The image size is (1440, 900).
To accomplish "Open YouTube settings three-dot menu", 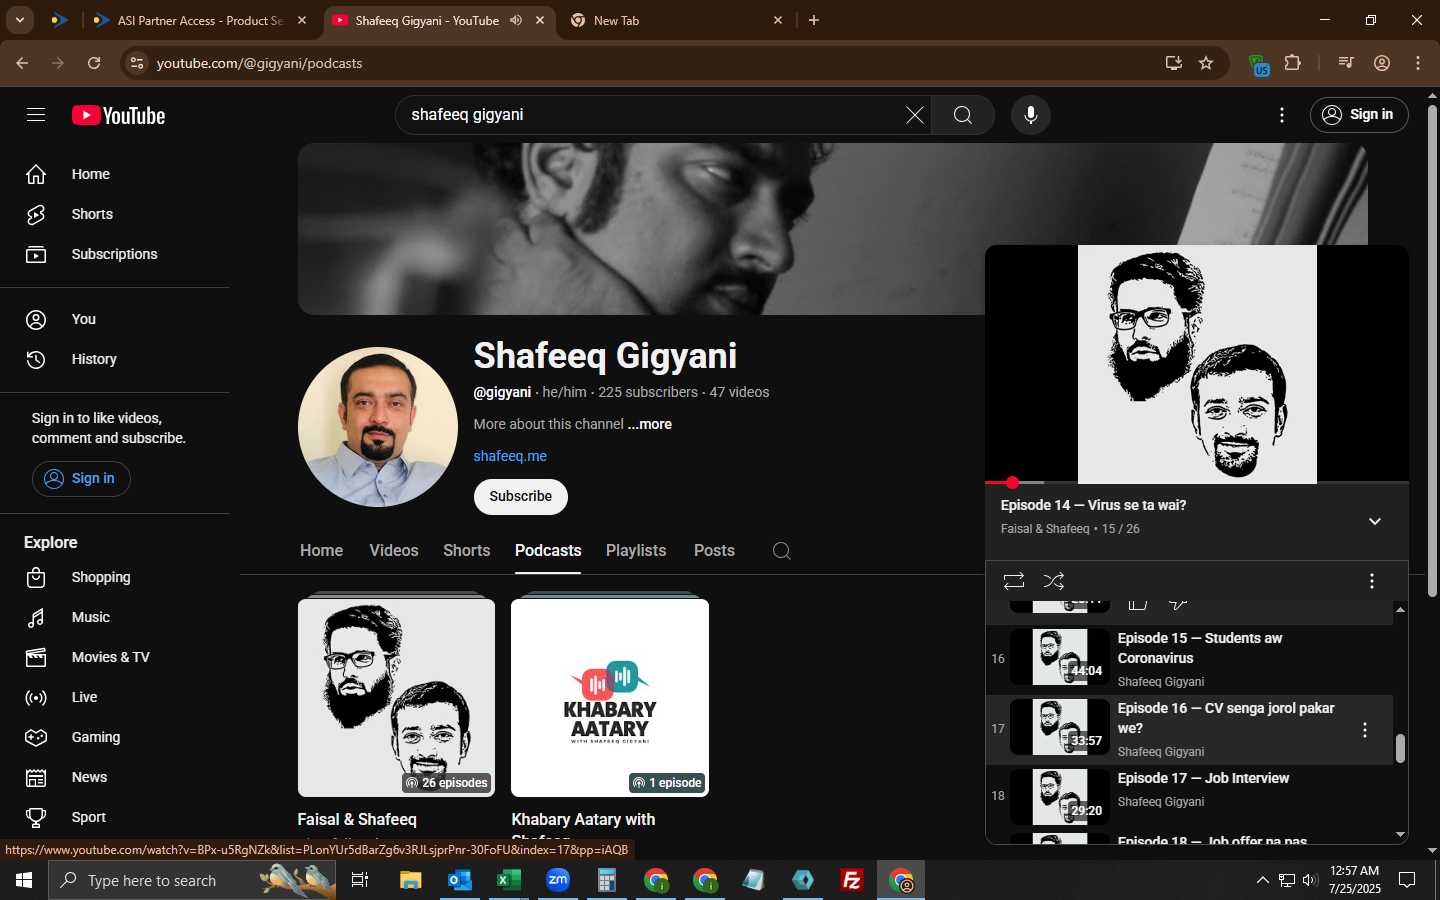I will click(1282, 115).
